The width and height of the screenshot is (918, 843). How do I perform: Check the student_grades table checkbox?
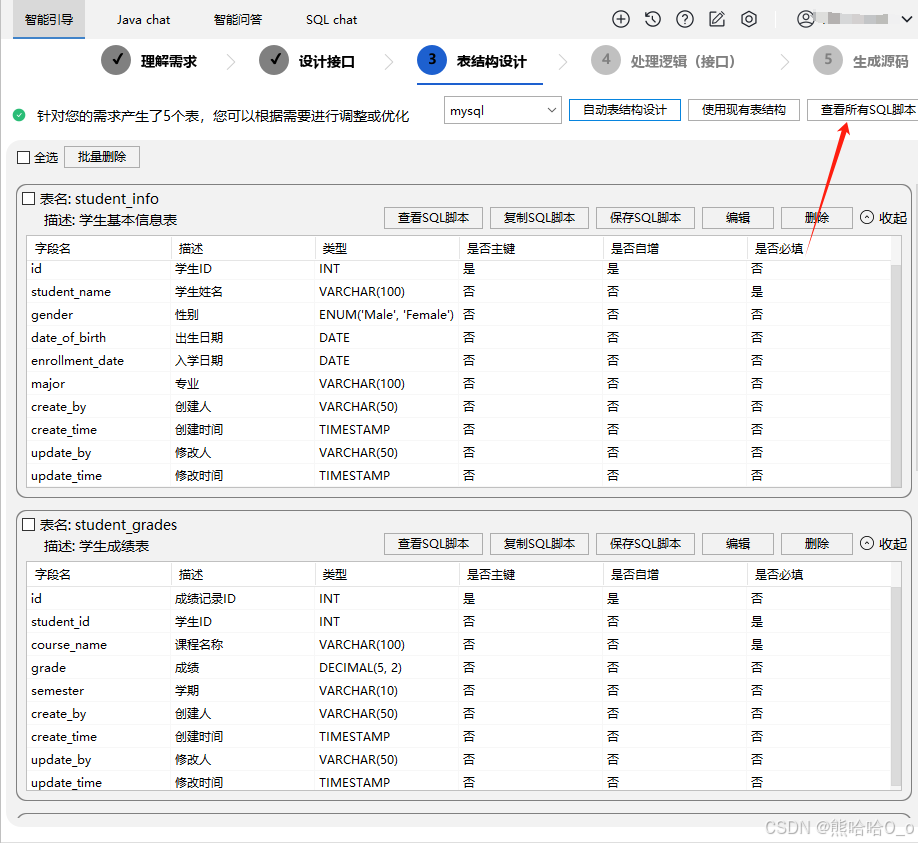point(28,525)
